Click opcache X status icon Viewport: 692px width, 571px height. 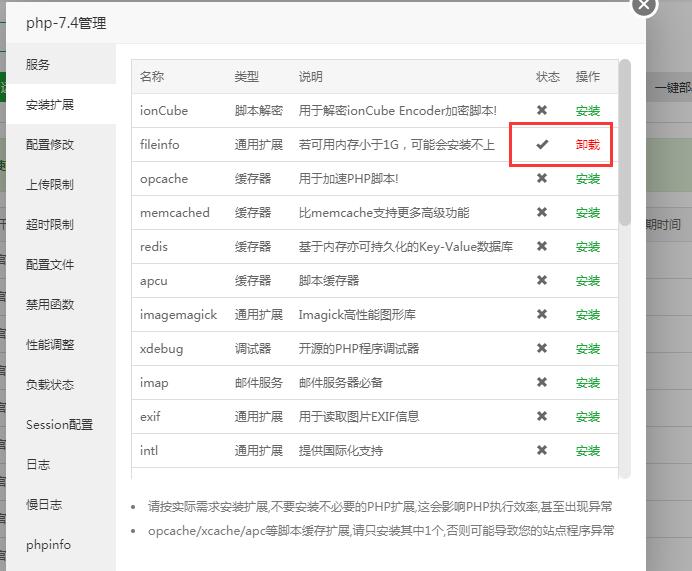(542, 178)
